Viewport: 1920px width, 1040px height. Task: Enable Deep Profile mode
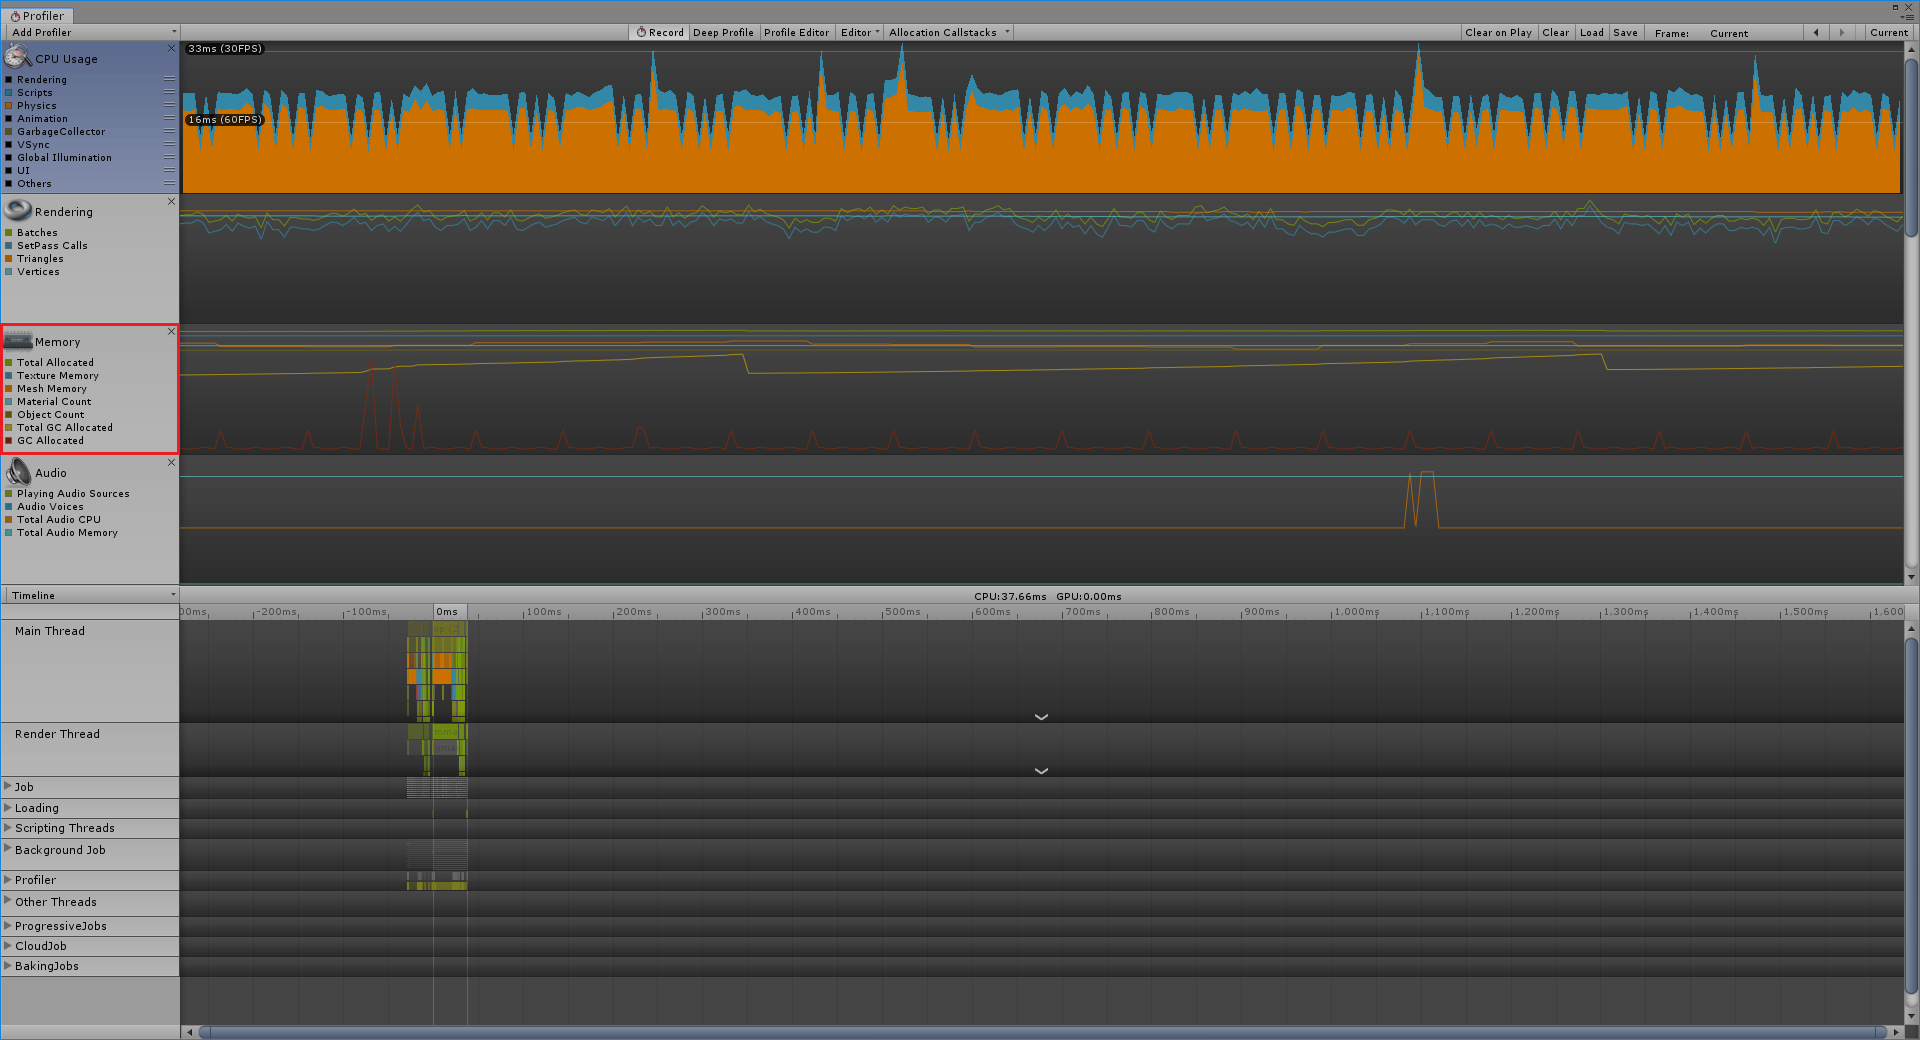(x=723, y=33)
